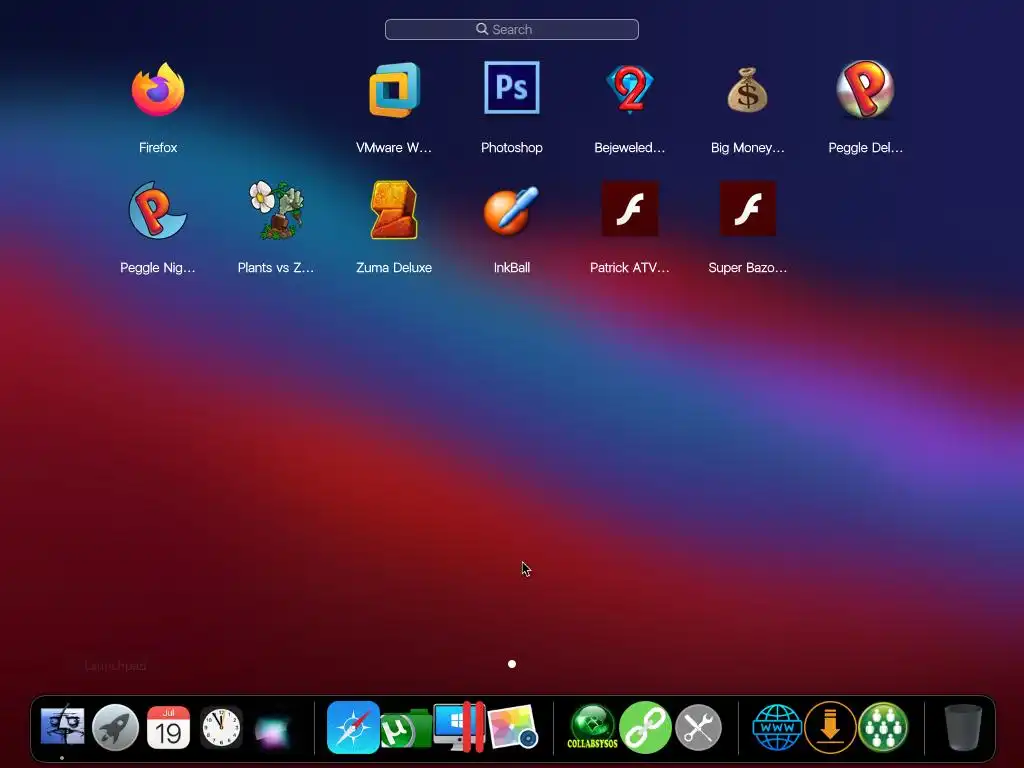Open the Calendar icon showing 19
The height and width of the screenshot is (768, 1024).
[168, 727]
